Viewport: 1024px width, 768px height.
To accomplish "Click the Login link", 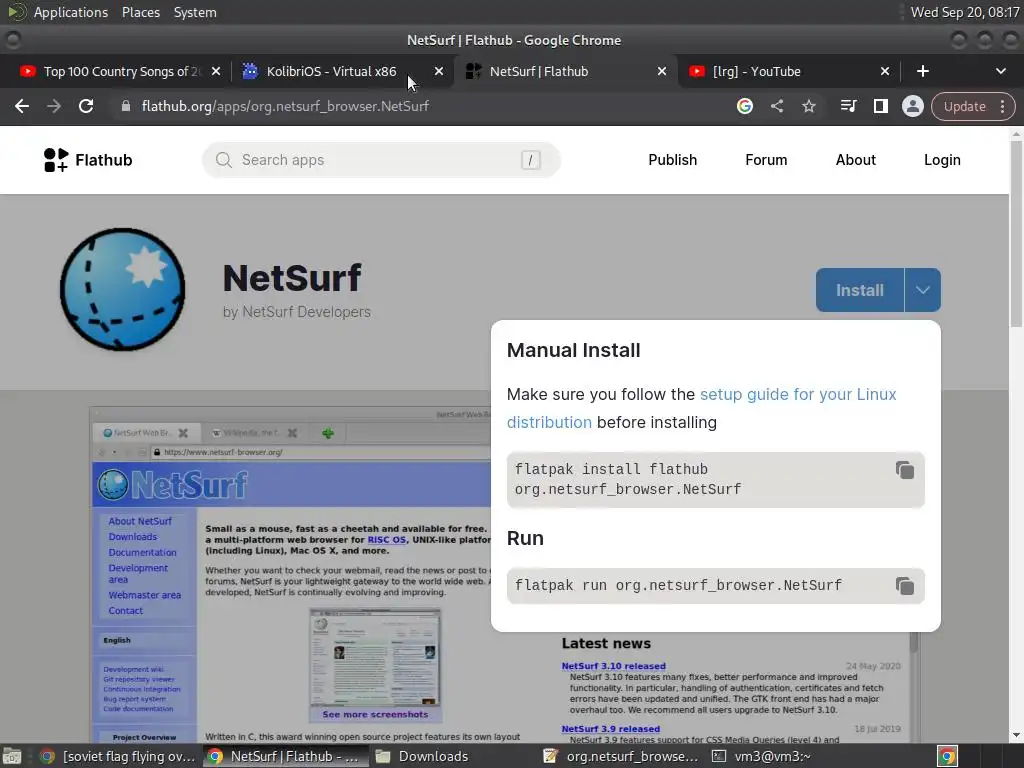I will [x=942, y=160].
